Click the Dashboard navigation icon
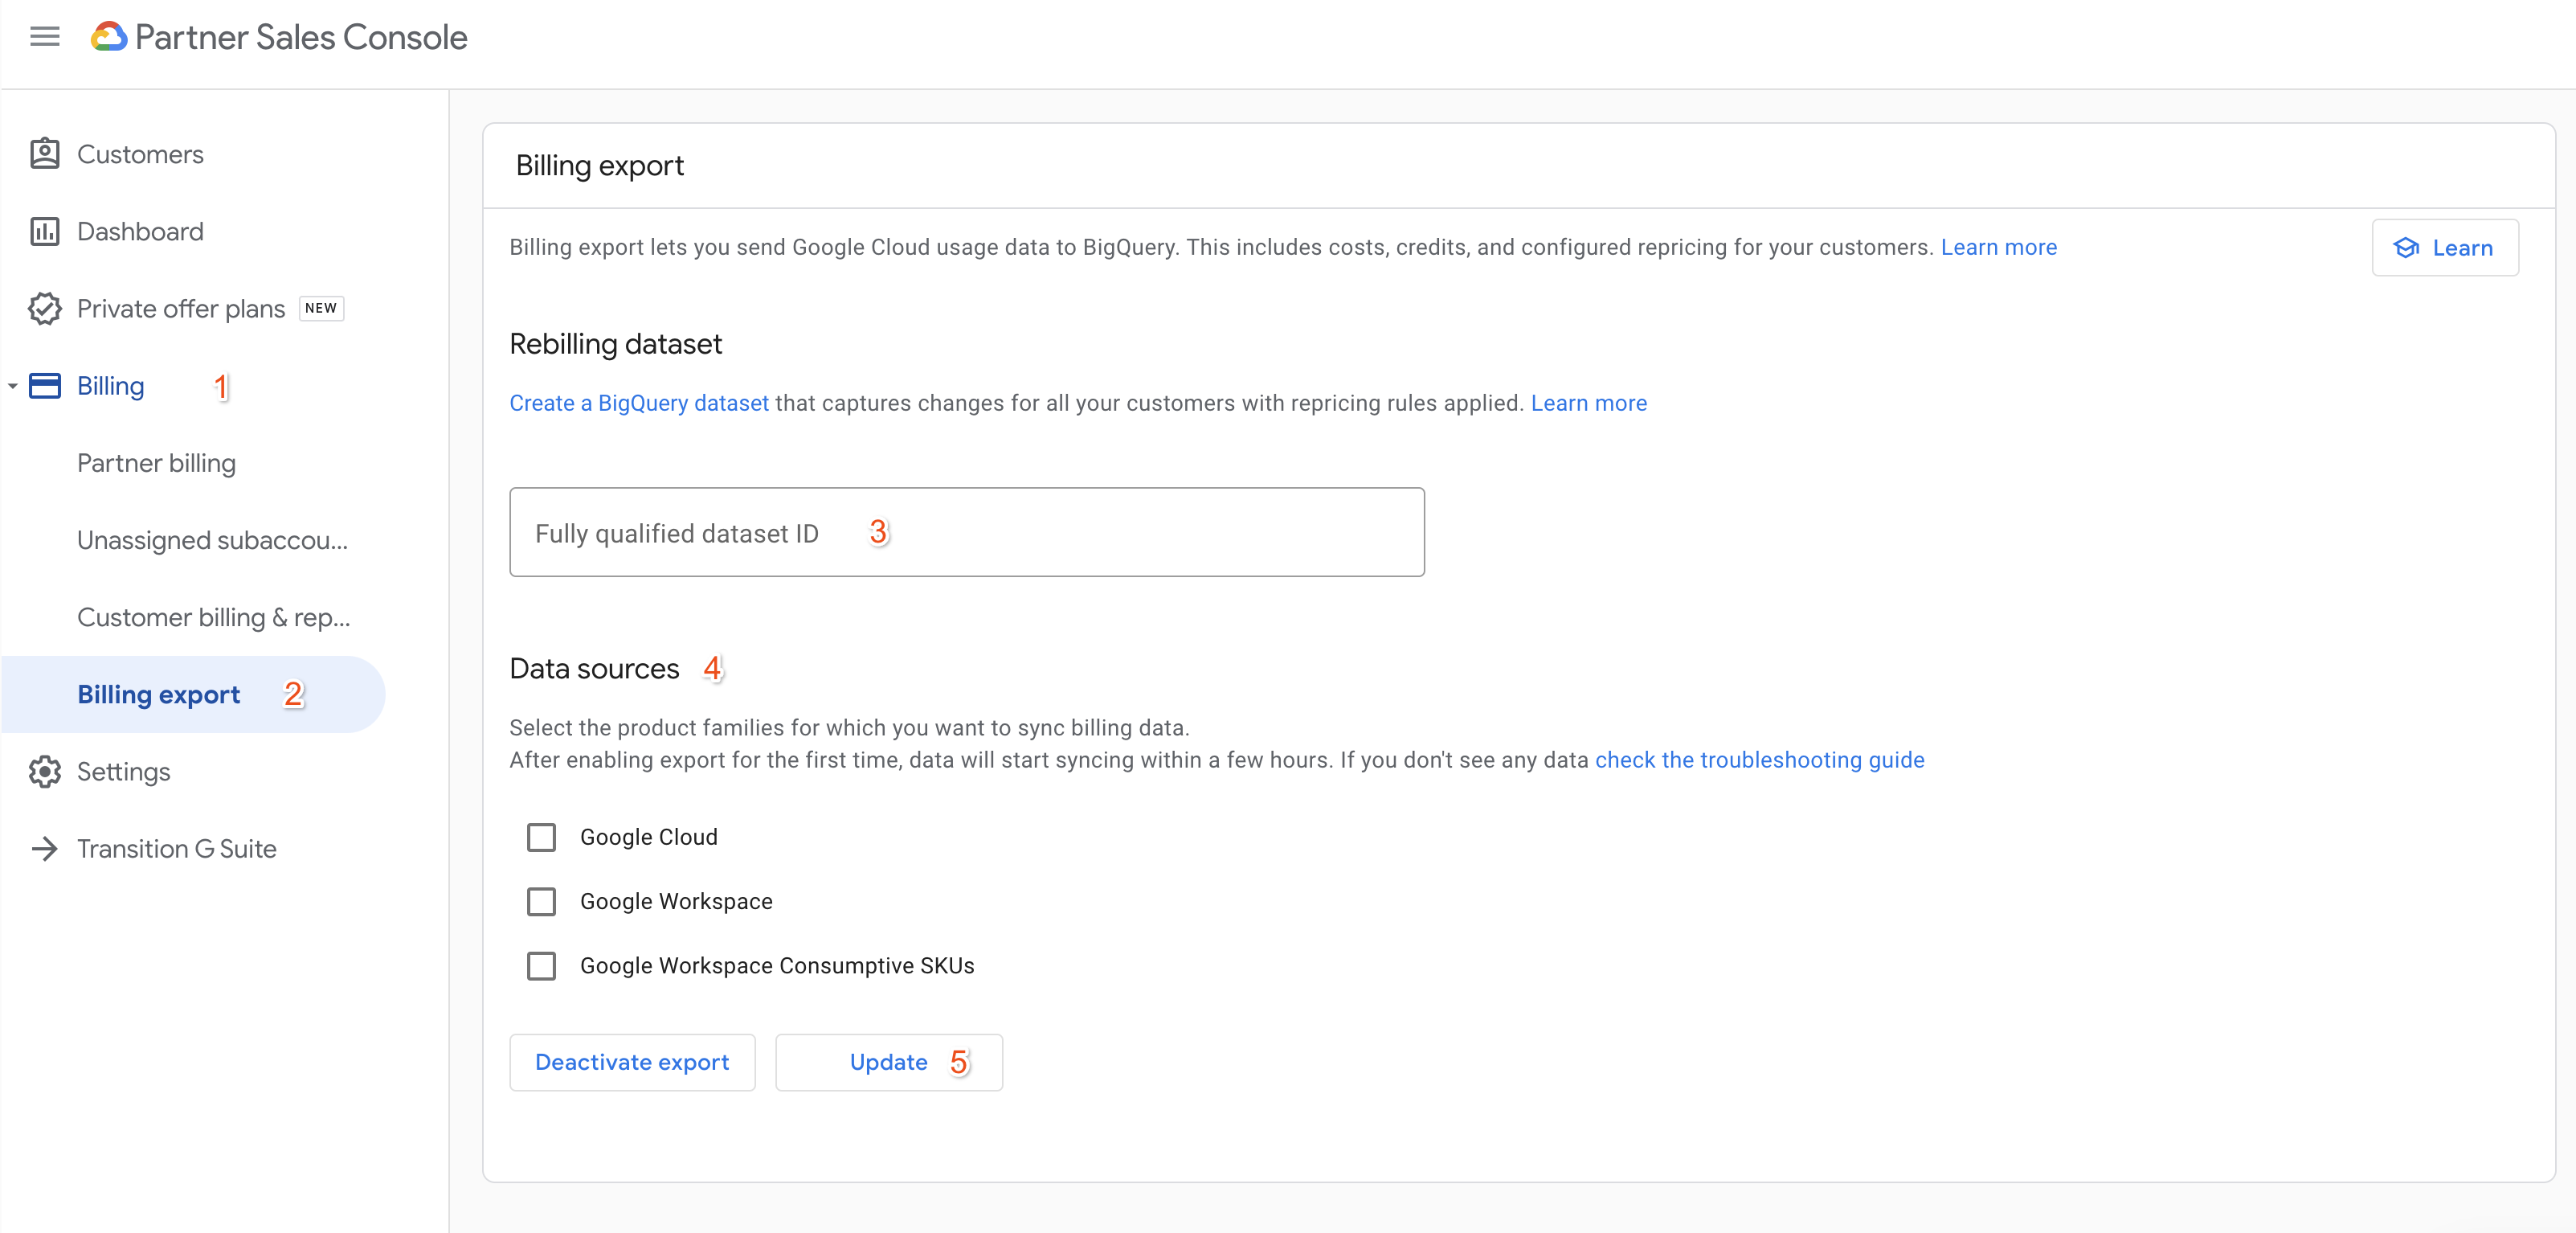Image resolution: width=2576 pixels, height=1233 pixels. tap(46, 230)
